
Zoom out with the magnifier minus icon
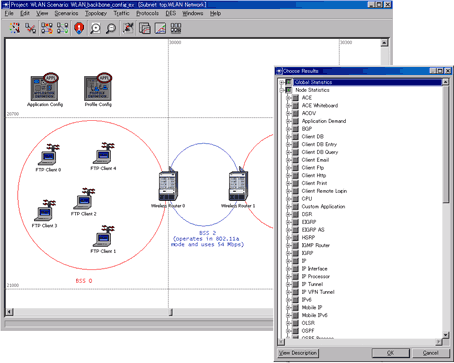coord(111,28)
